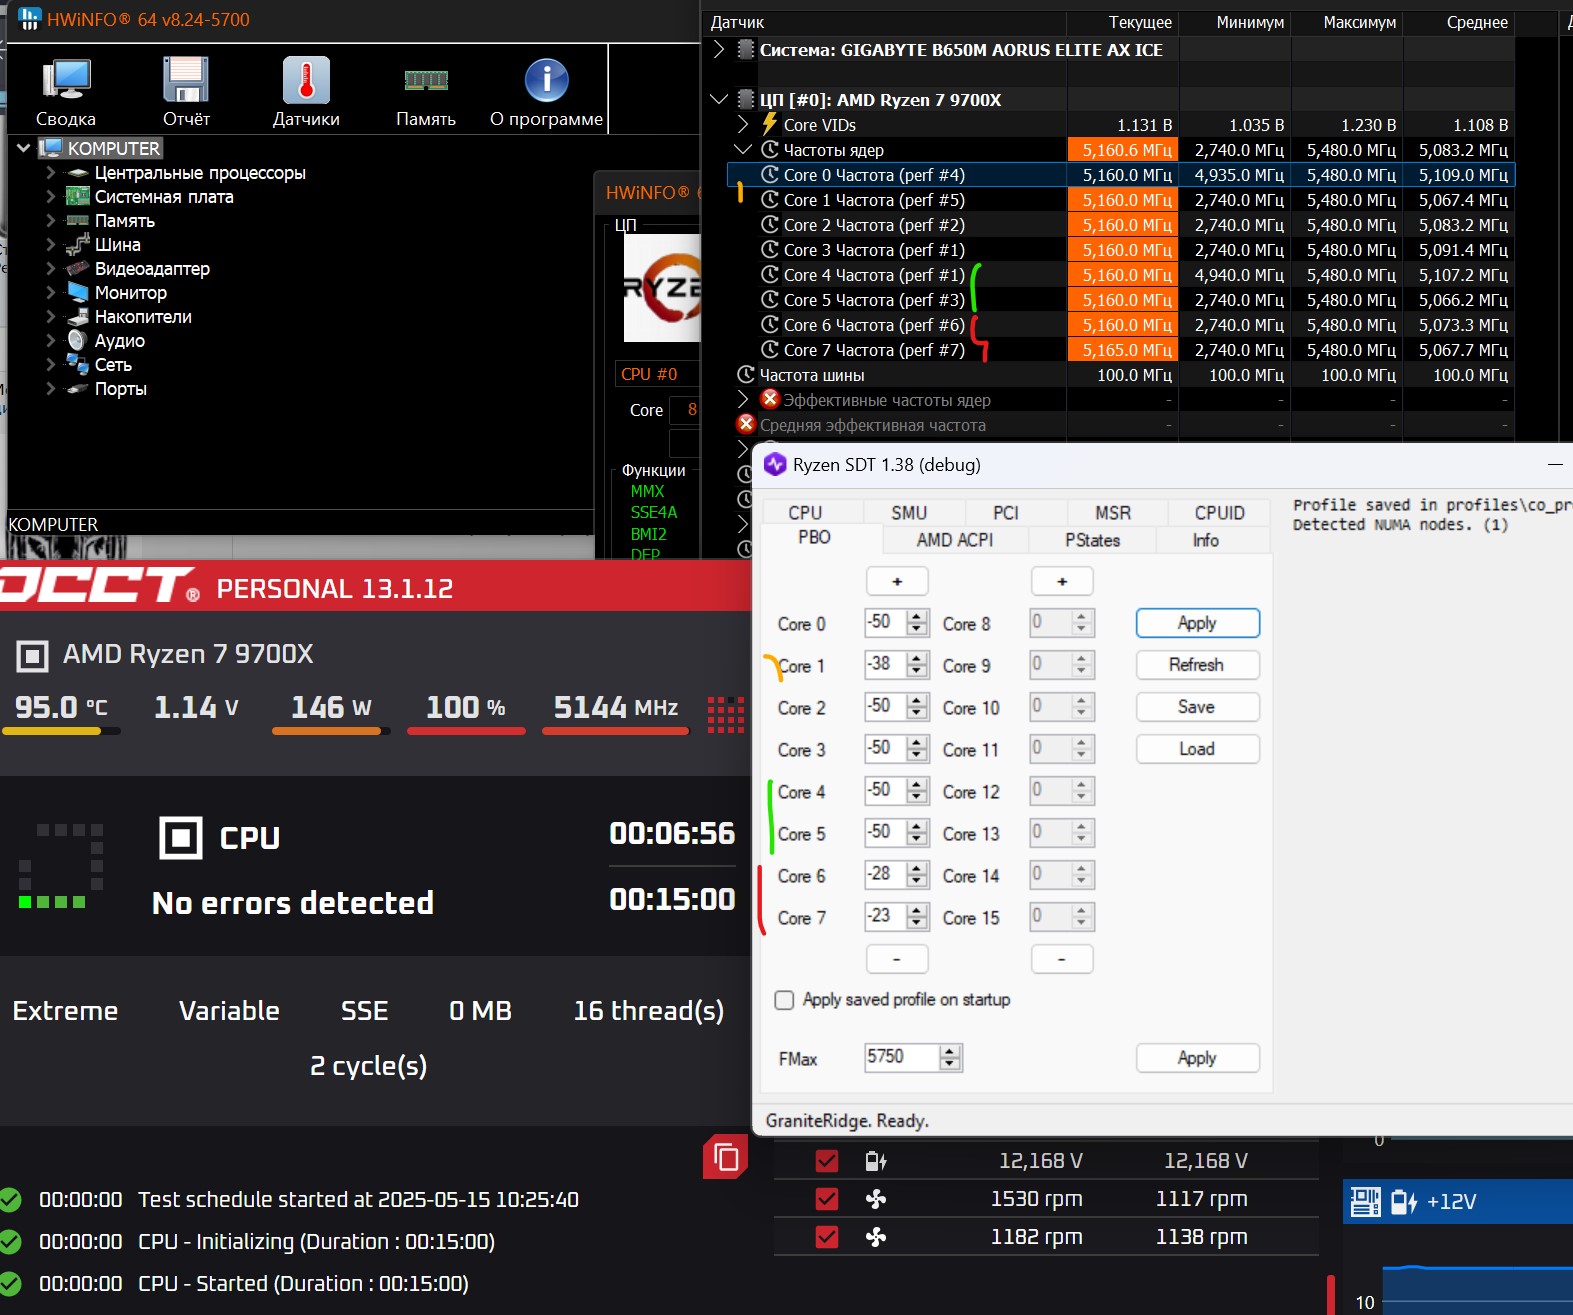The height and width of the screenshot is (1315, 1573).
Task: Collapse the Частоты ядер sensor row
Action: [743, 149]
